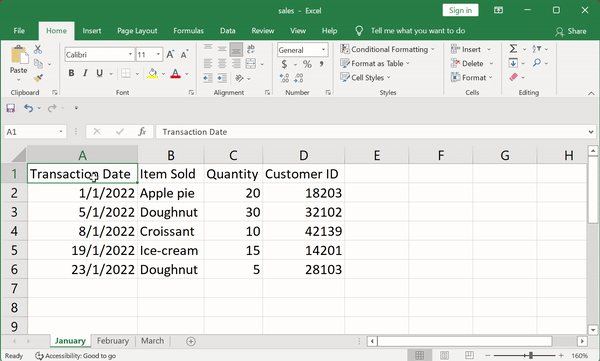Click the Increase Font Size icon

[x=170, y=54]
